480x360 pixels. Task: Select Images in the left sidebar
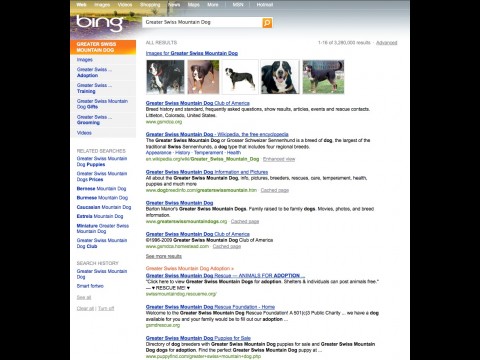pos(85,60)
